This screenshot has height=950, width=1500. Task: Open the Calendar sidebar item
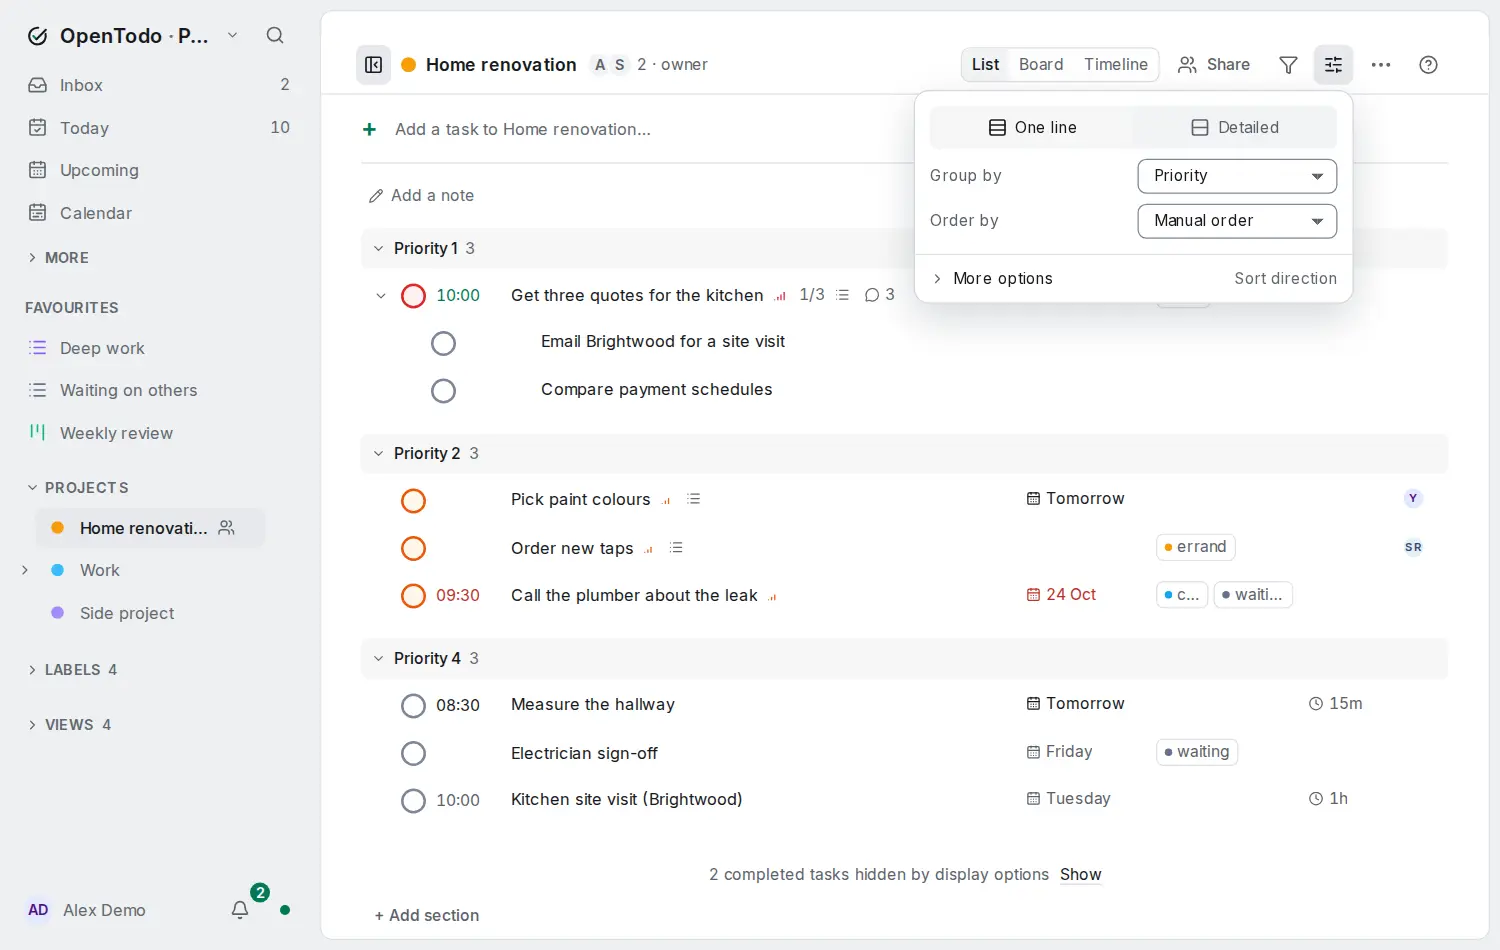(160, 213)
